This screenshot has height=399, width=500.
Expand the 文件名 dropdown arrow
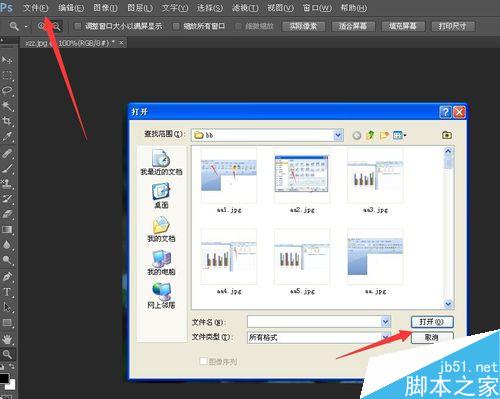click(386, 322)
